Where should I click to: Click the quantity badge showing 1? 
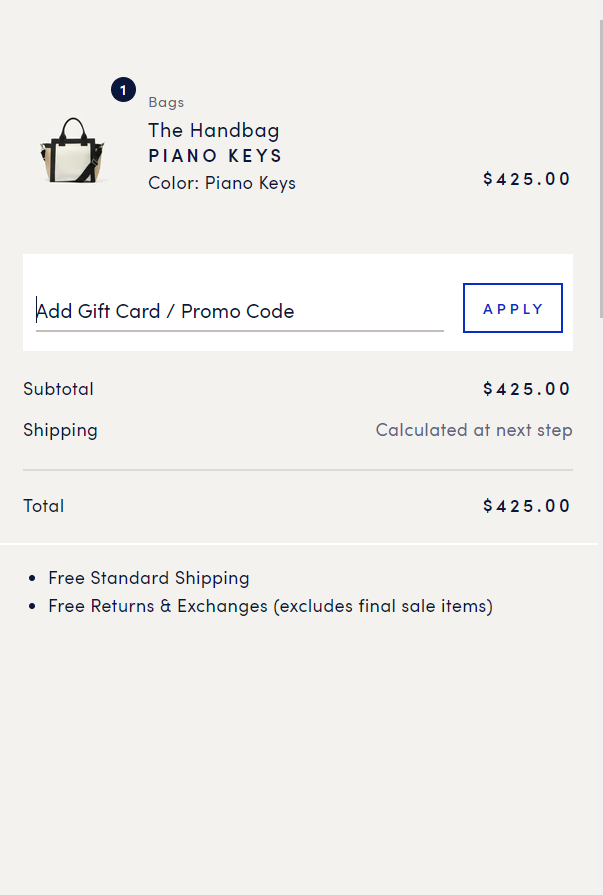click(123, 90)
